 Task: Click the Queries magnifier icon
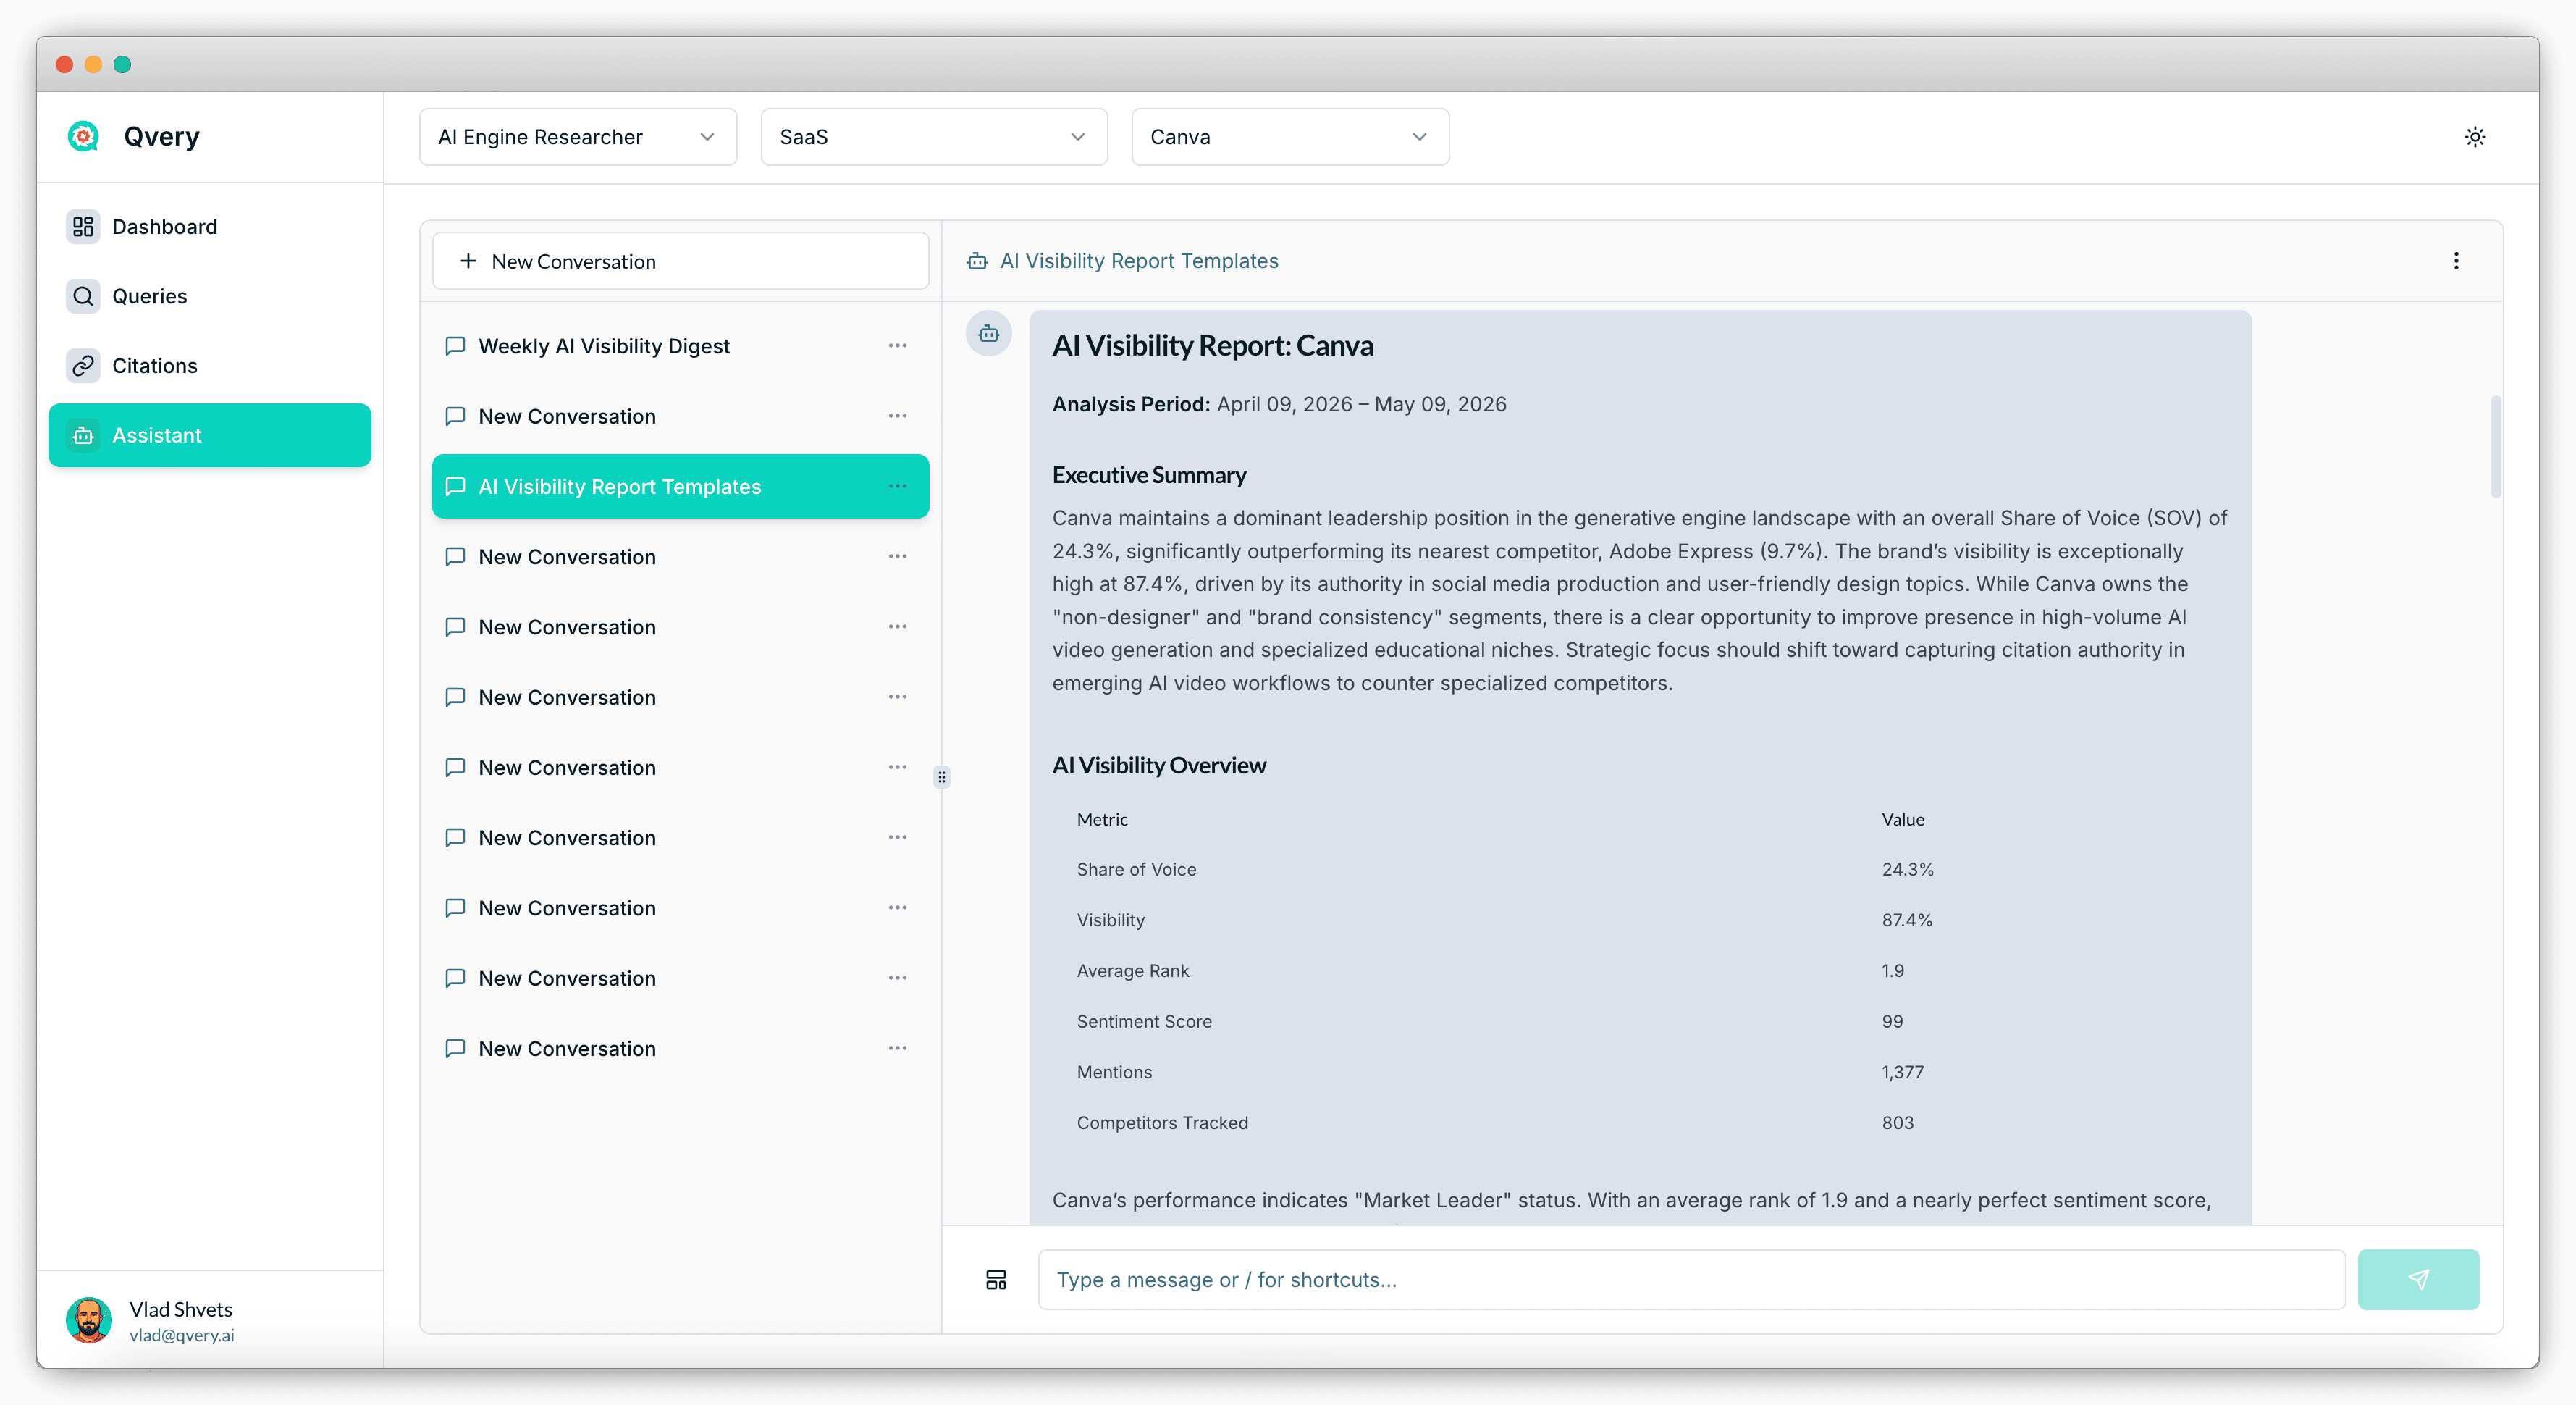click(83, 296)
